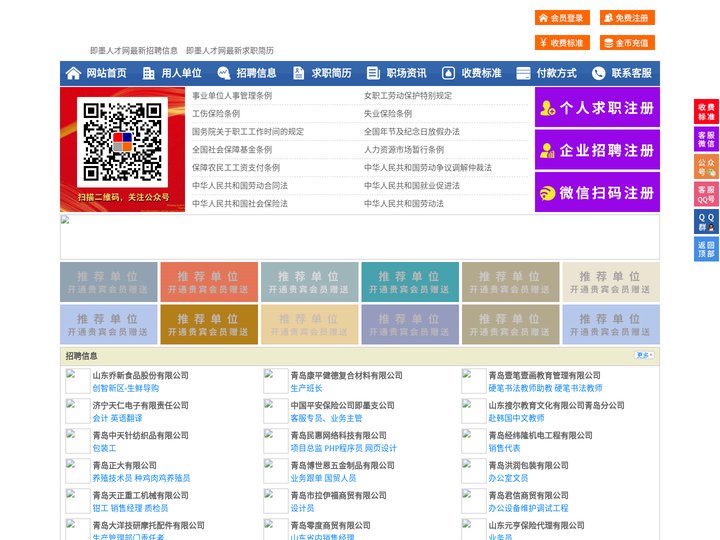Open 中华人民共和国劳动合同法 link
Image resolution: width=720 pixels, height=540 pixels.
[x=240, y=186]
